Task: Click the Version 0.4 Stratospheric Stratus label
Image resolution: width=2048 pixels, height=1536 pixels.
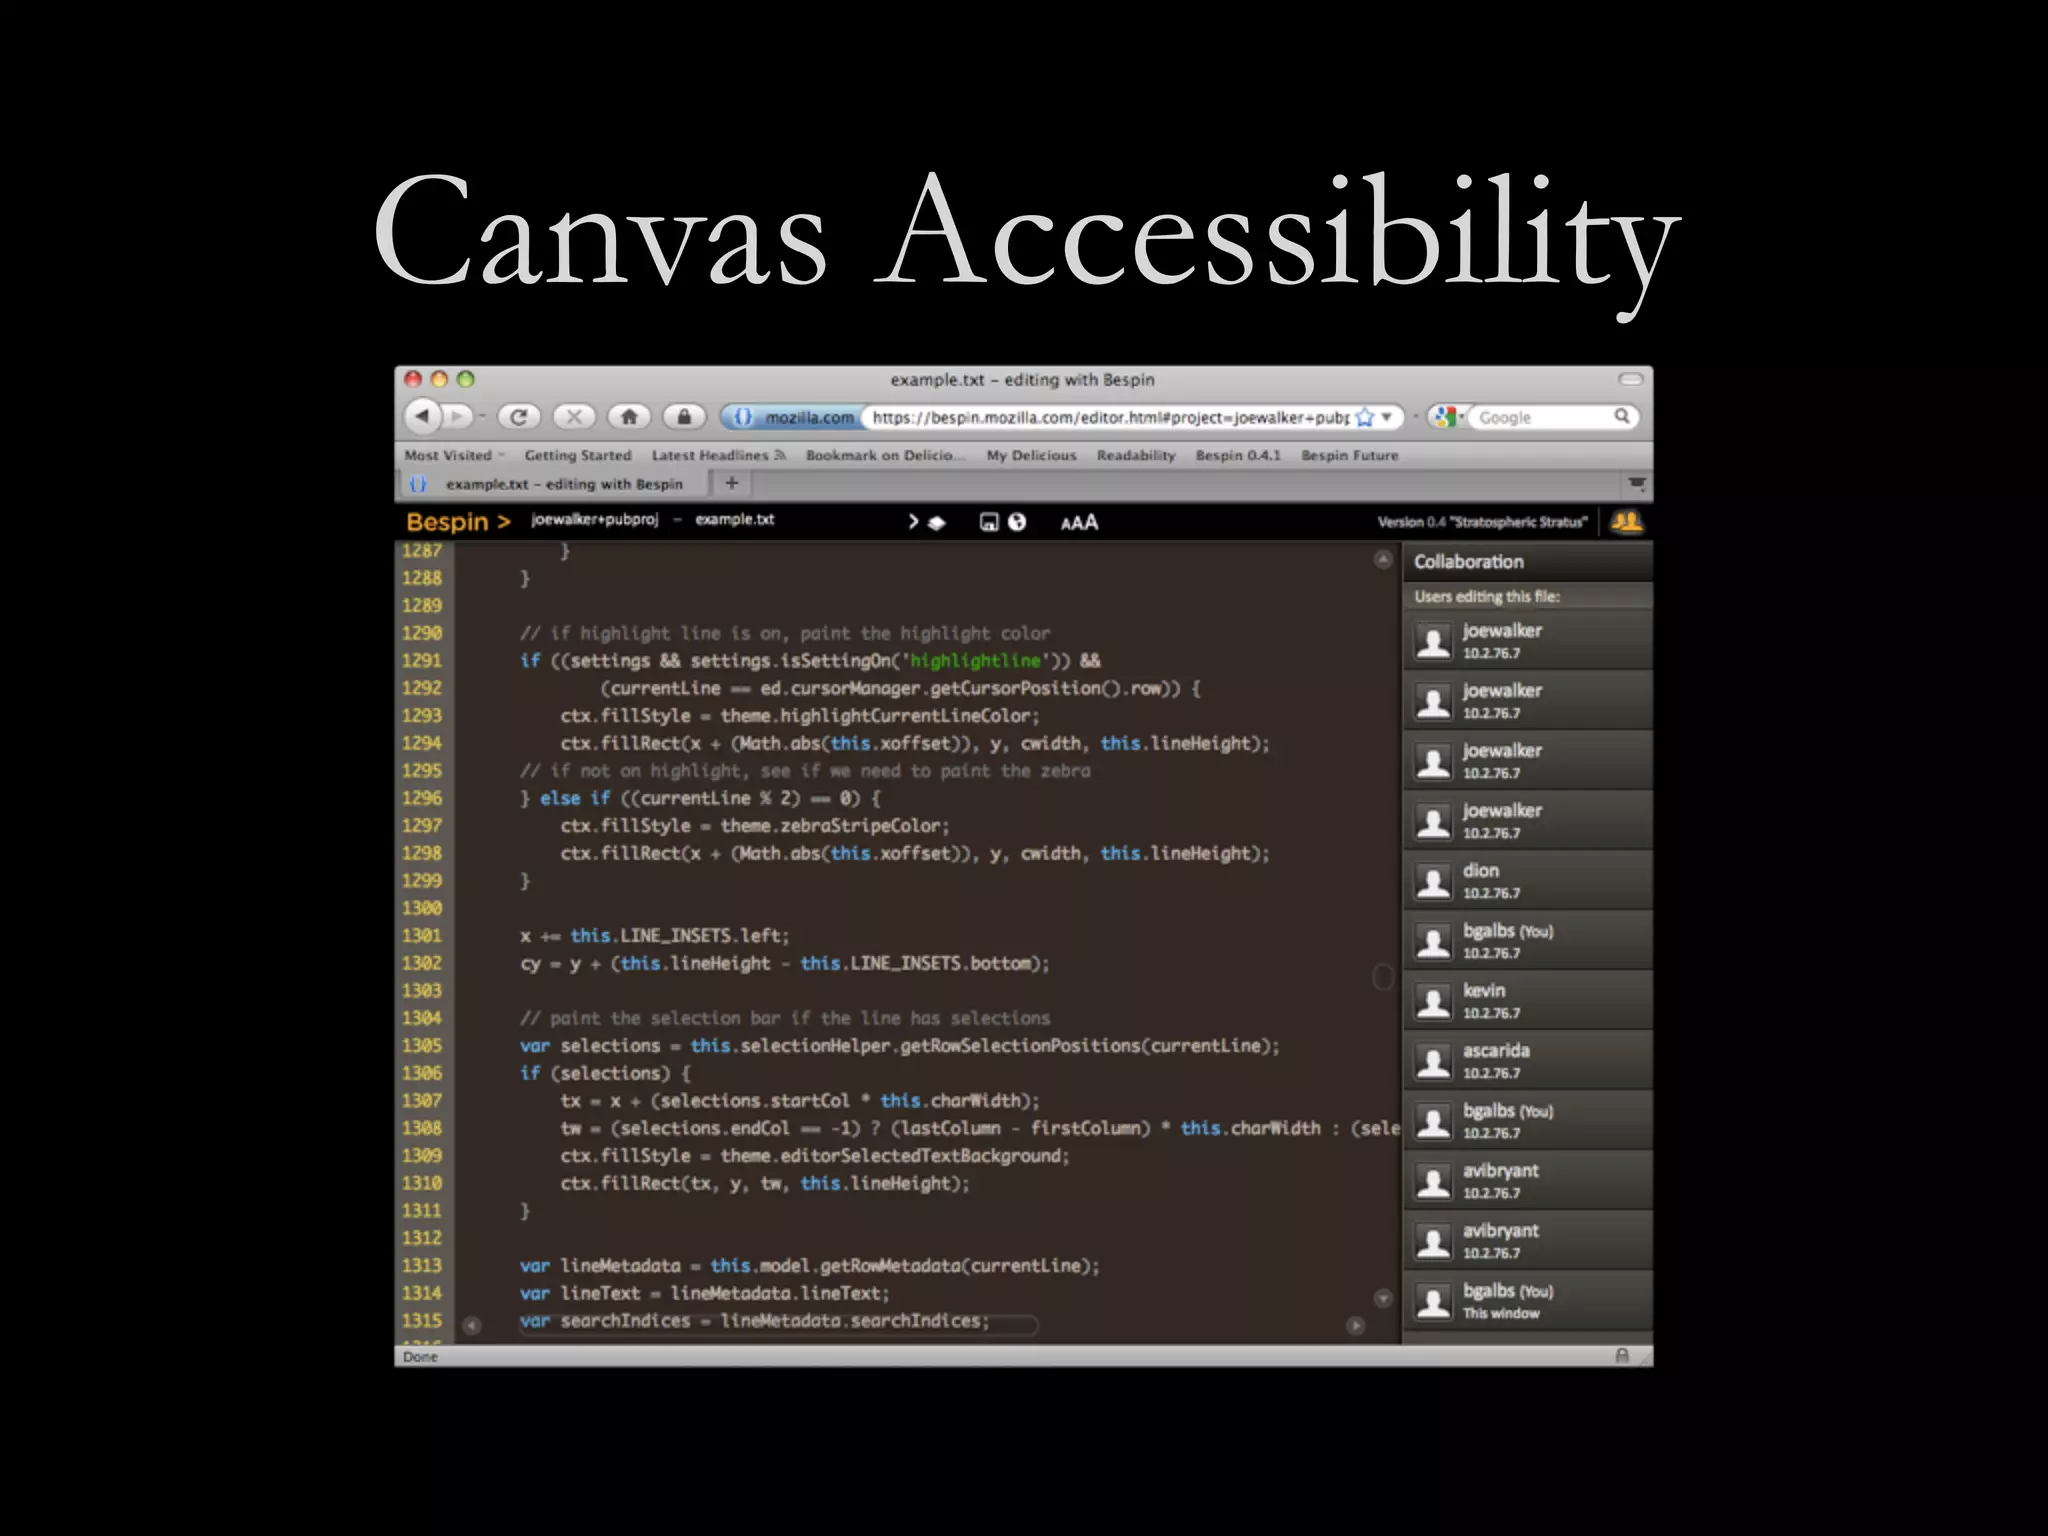Action: point(1481,522)
